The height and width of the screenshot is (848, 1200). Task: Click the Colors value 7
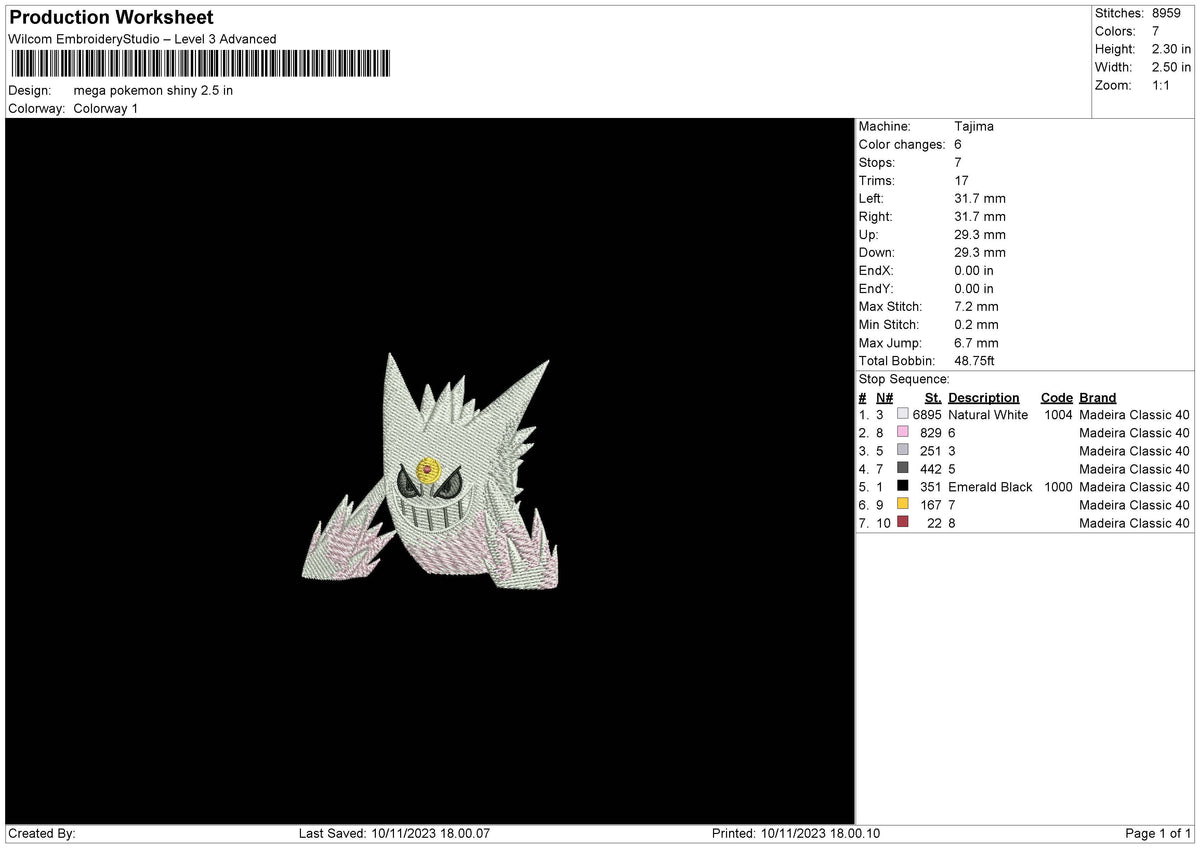tap(1156, 31)
